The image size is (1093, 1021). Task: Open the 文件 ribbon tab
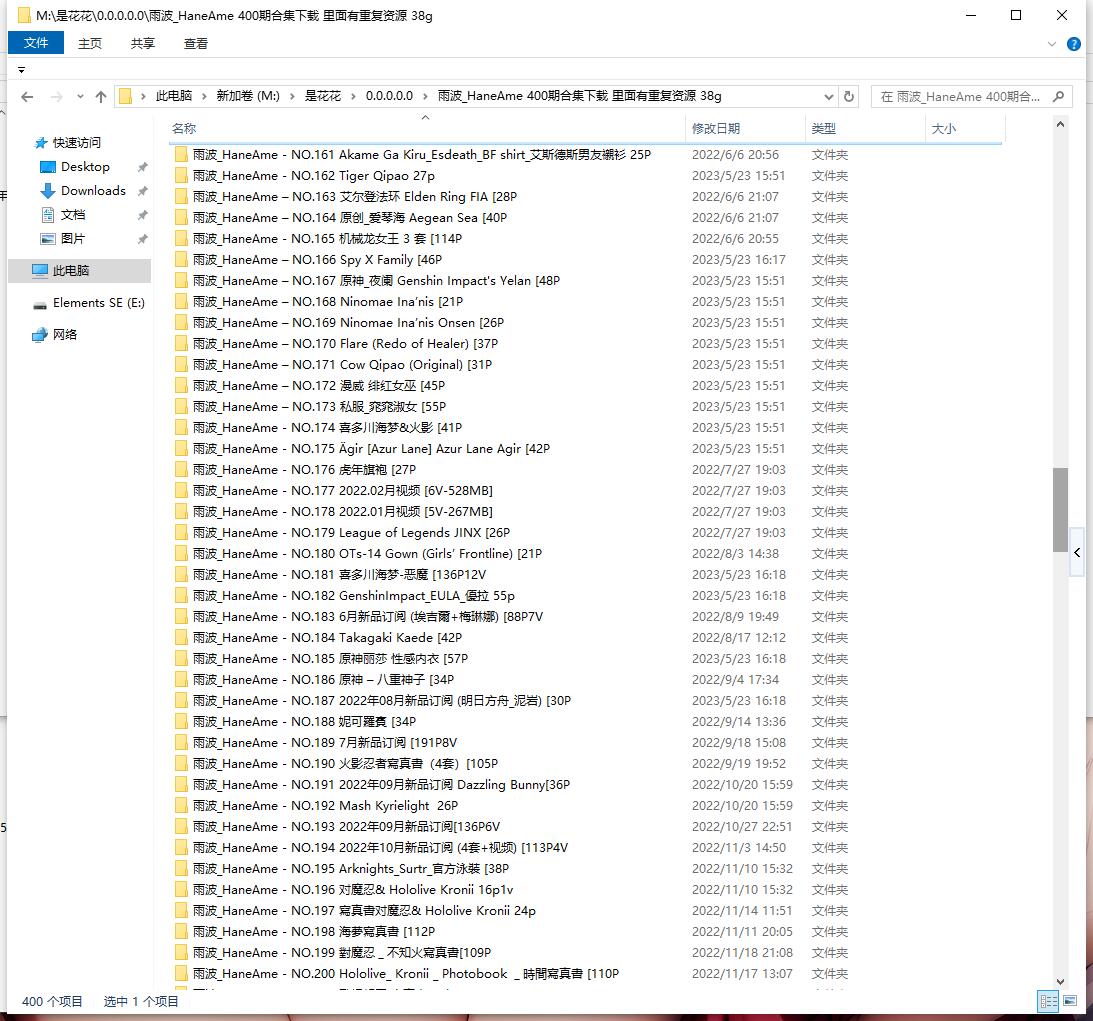pos(36,43)
